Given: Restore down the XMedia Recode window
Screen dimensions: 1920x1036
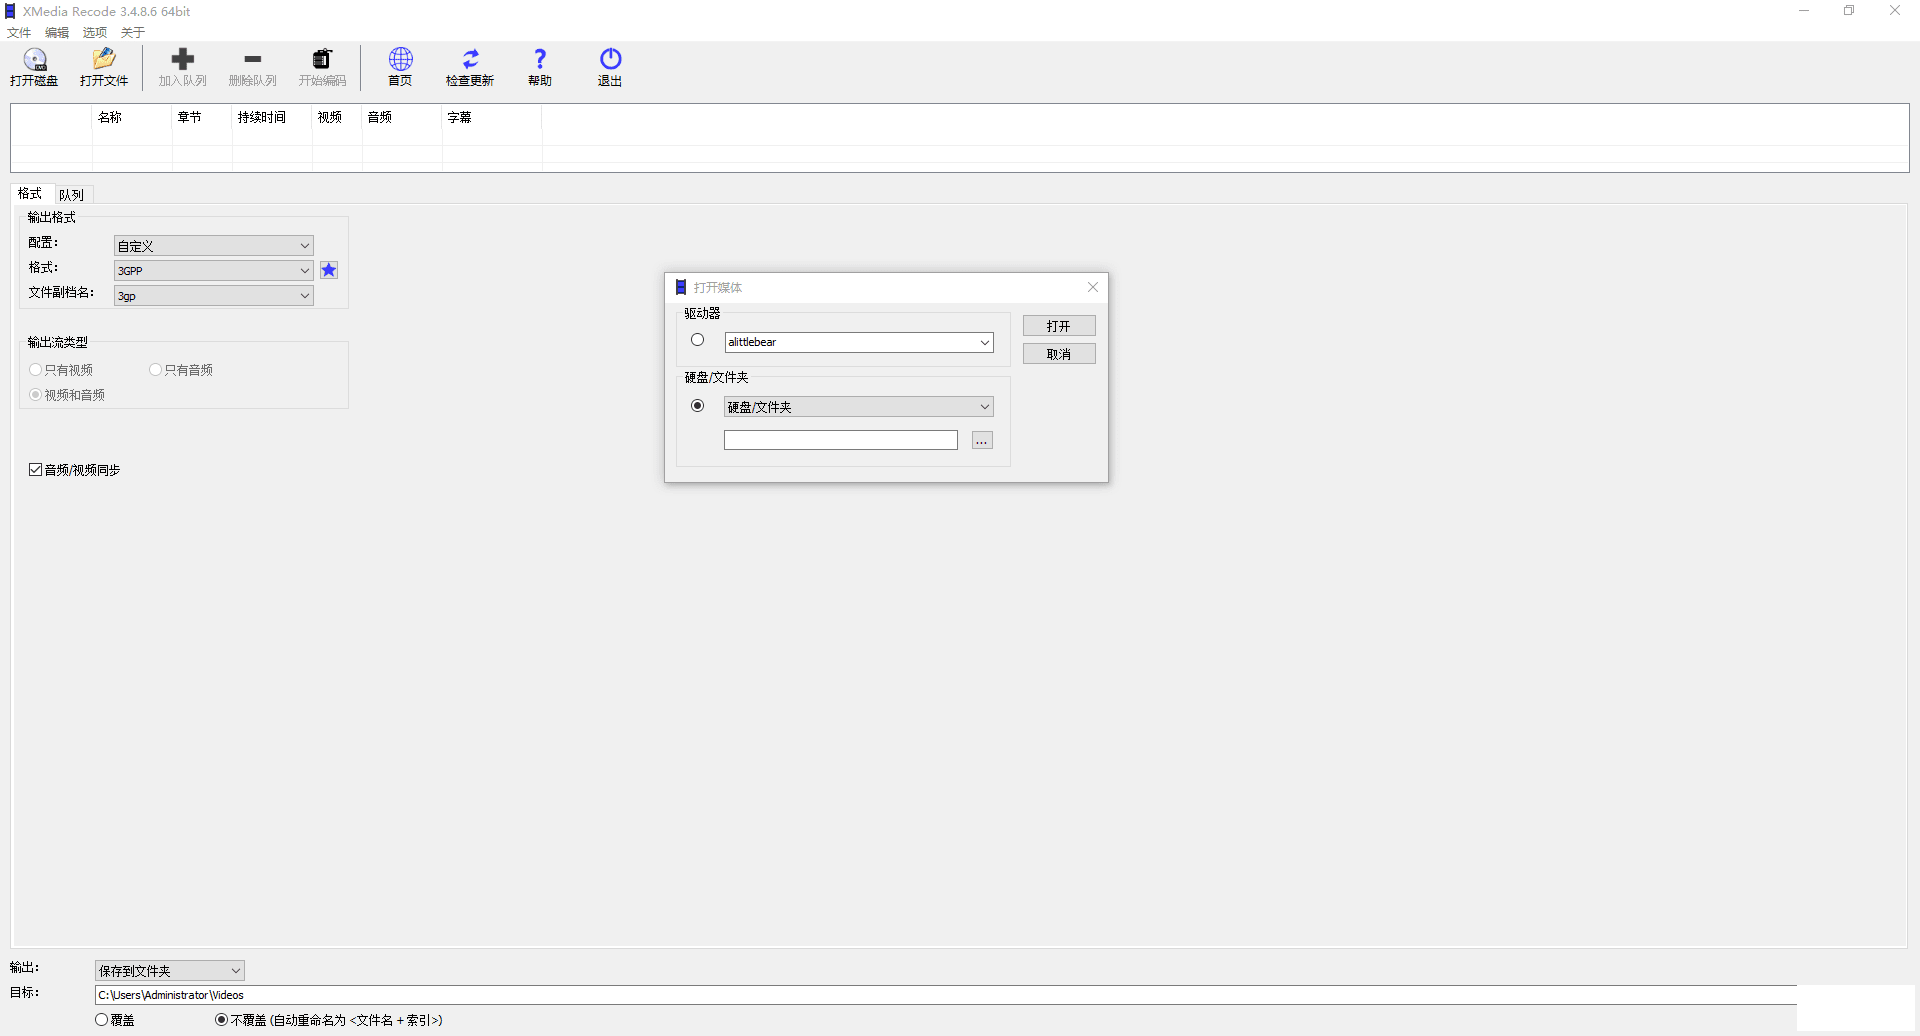Looking at the screenshot, I should click(x=1849, y=11).
